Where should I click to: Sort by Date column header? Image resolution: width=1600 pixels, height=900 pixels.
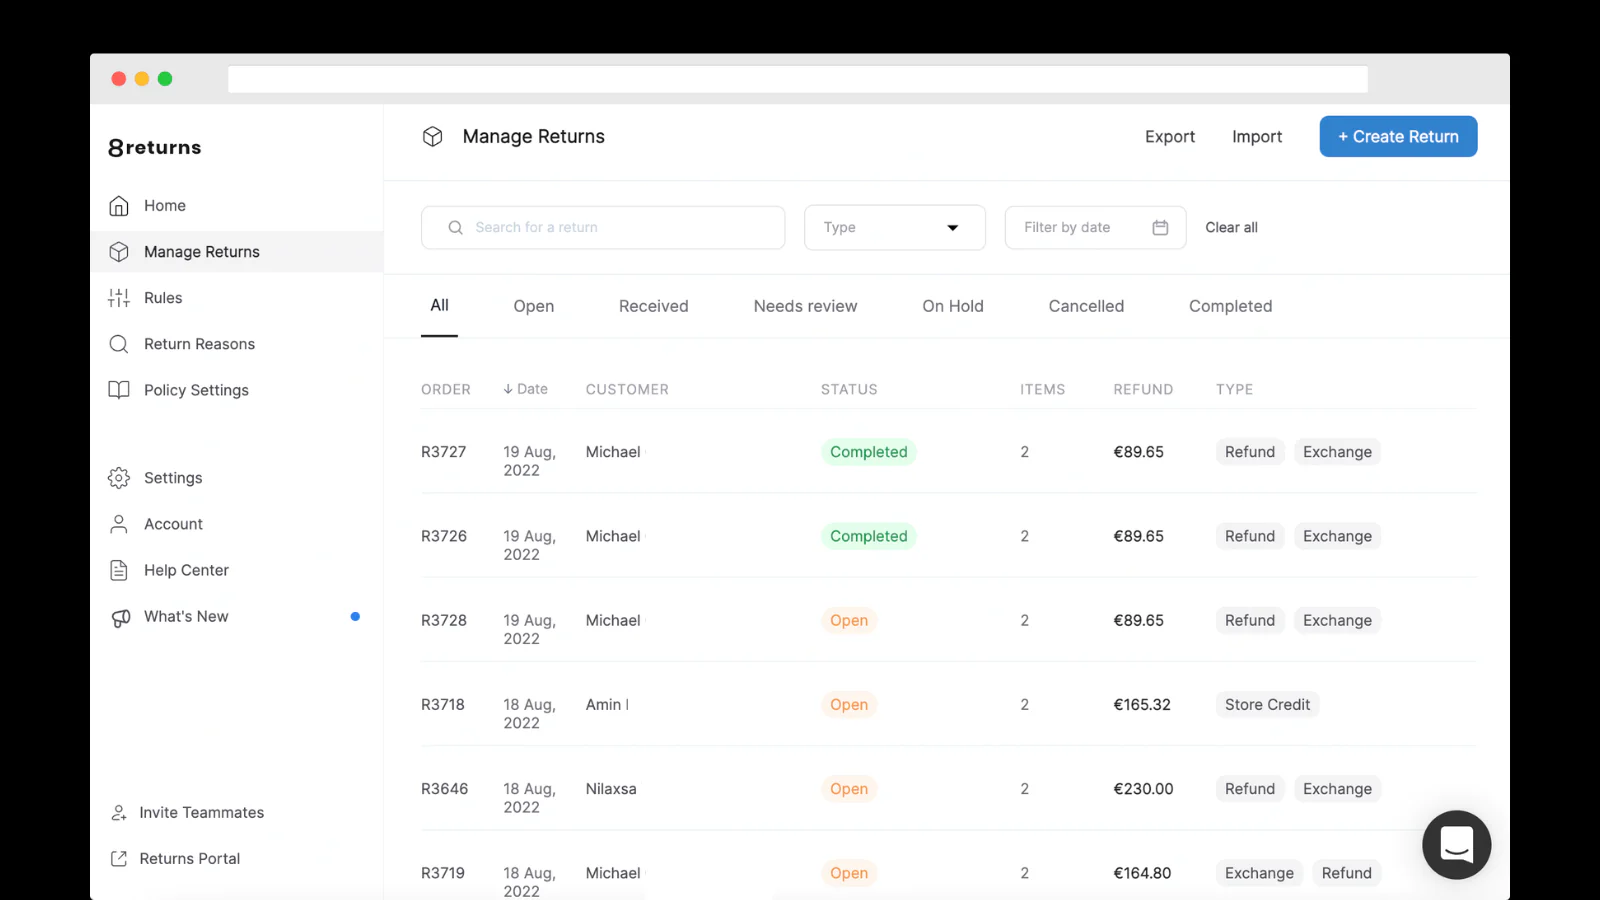(x=525, y=389)
